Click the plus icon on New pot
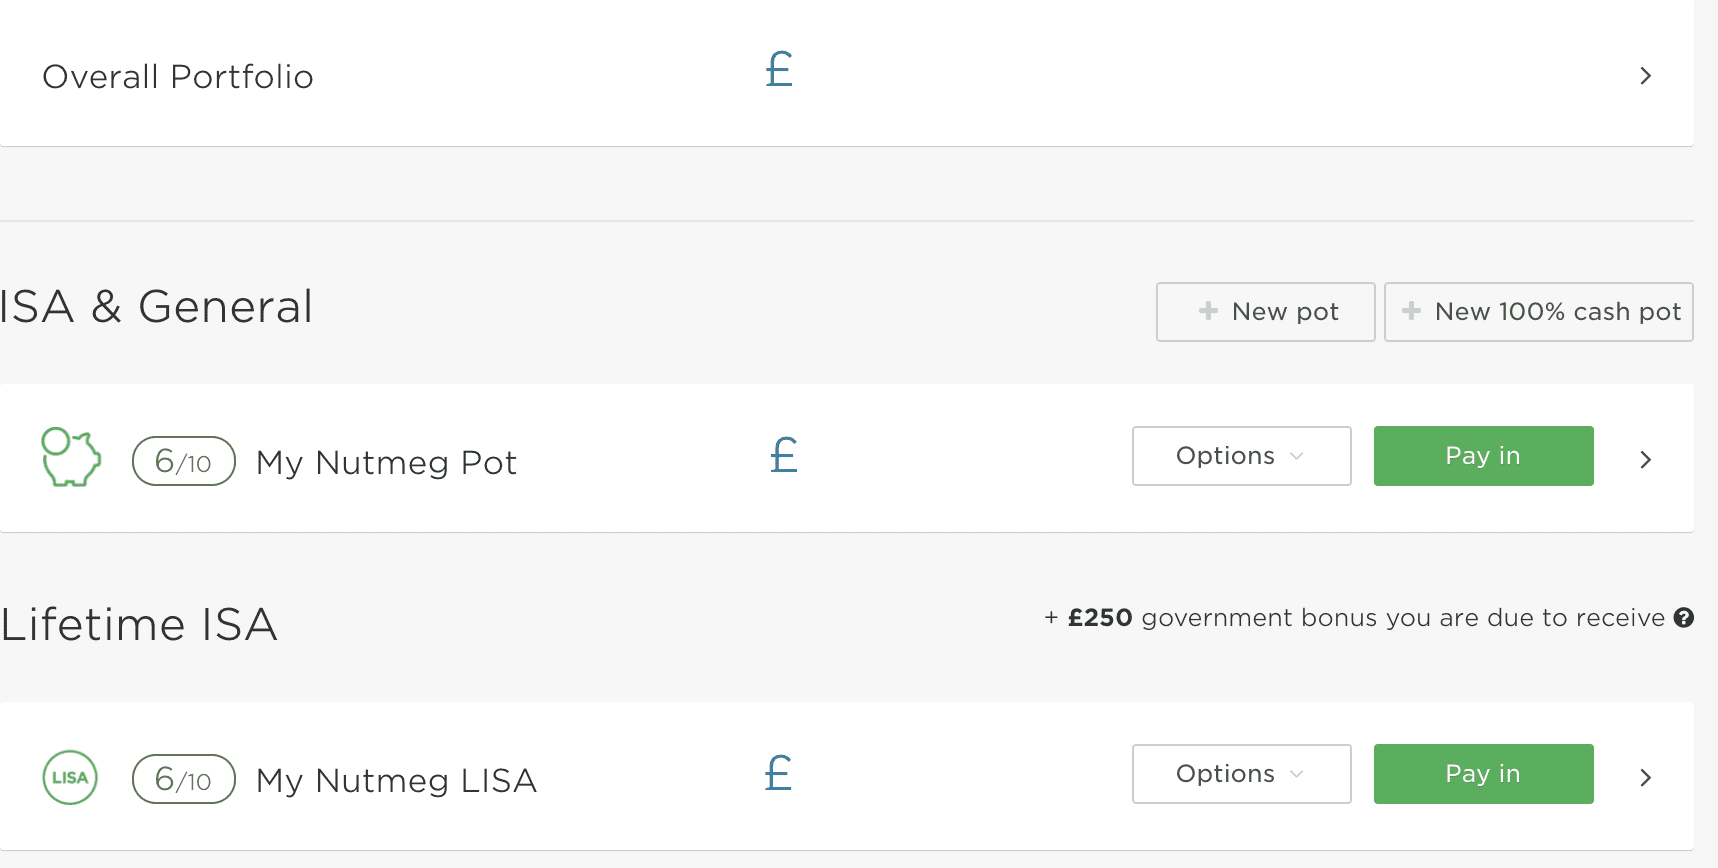1718x868 pixels. pos(1208,311)
